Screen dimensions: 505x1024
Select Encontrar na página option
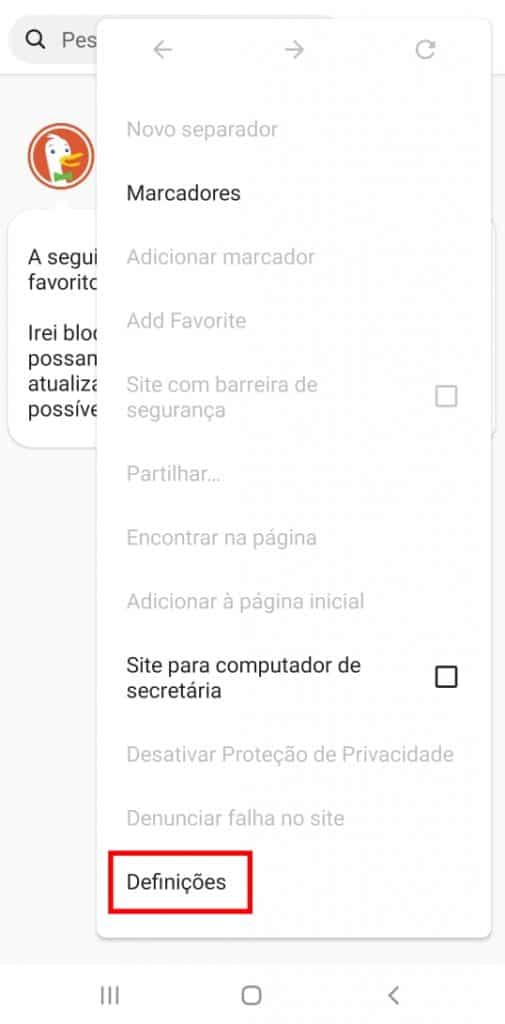221,537
